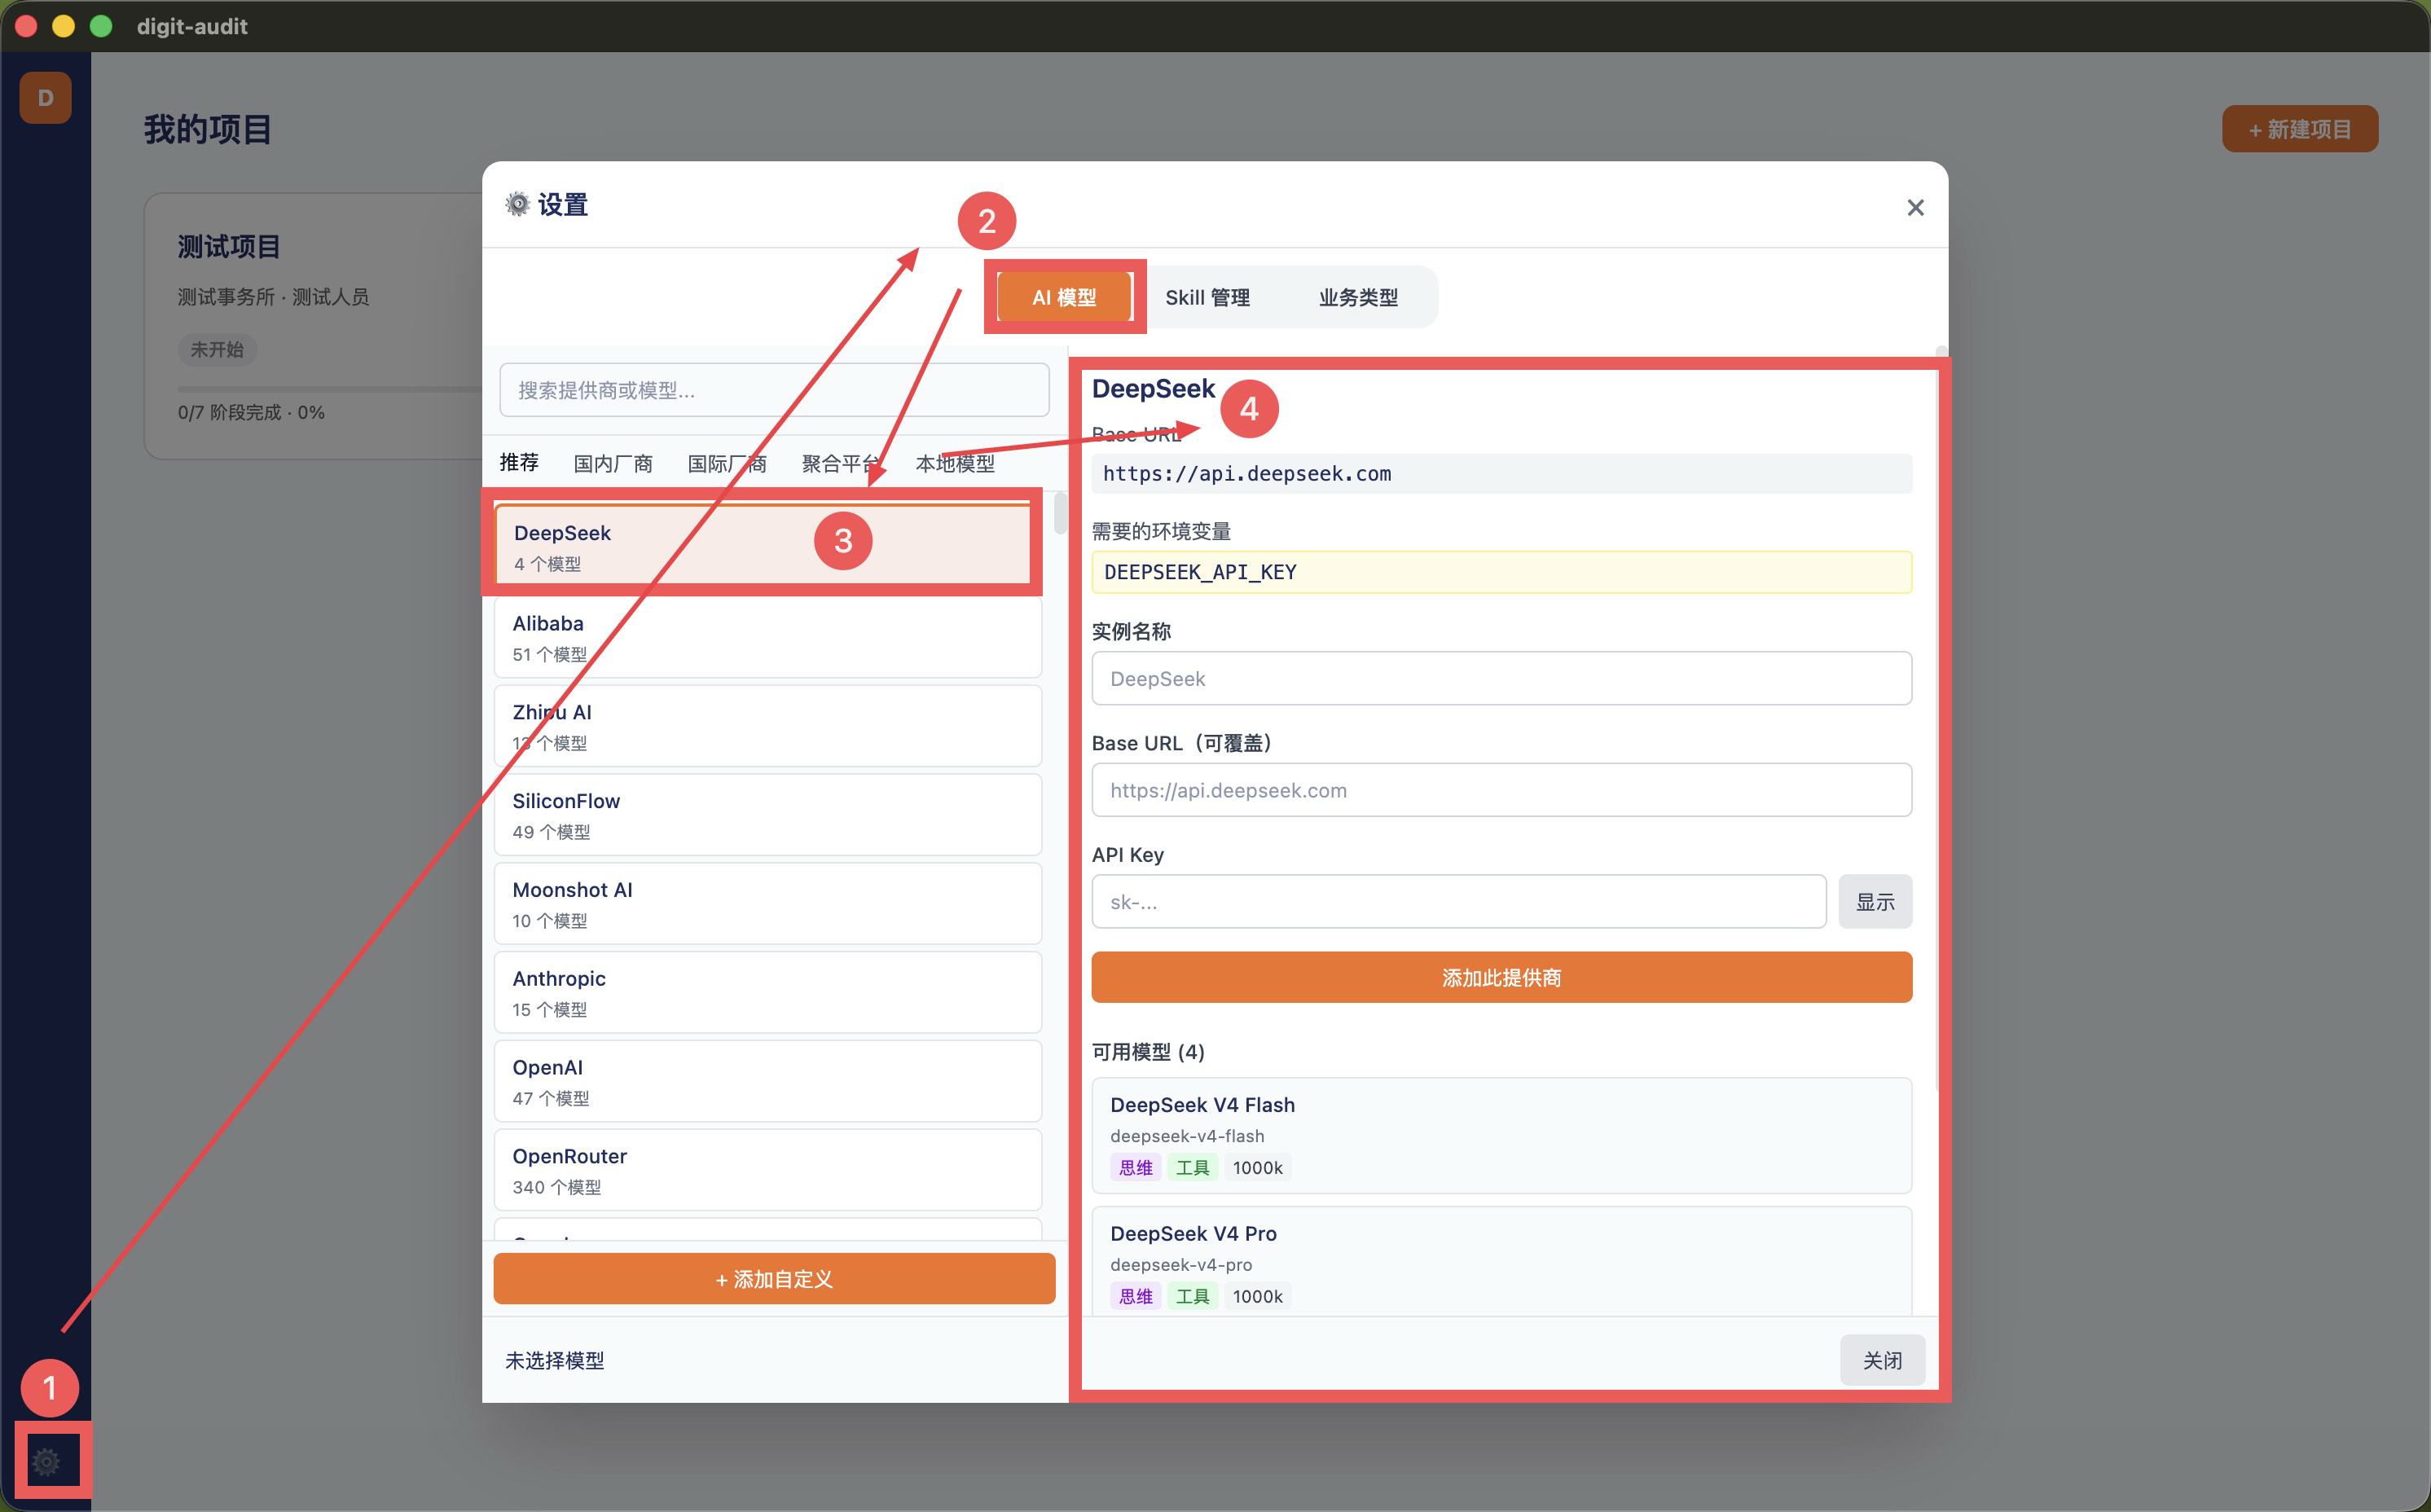The image size is (2431, 1512).
Task: Filter providers by 国际厂商
Action: click(727, 463)
